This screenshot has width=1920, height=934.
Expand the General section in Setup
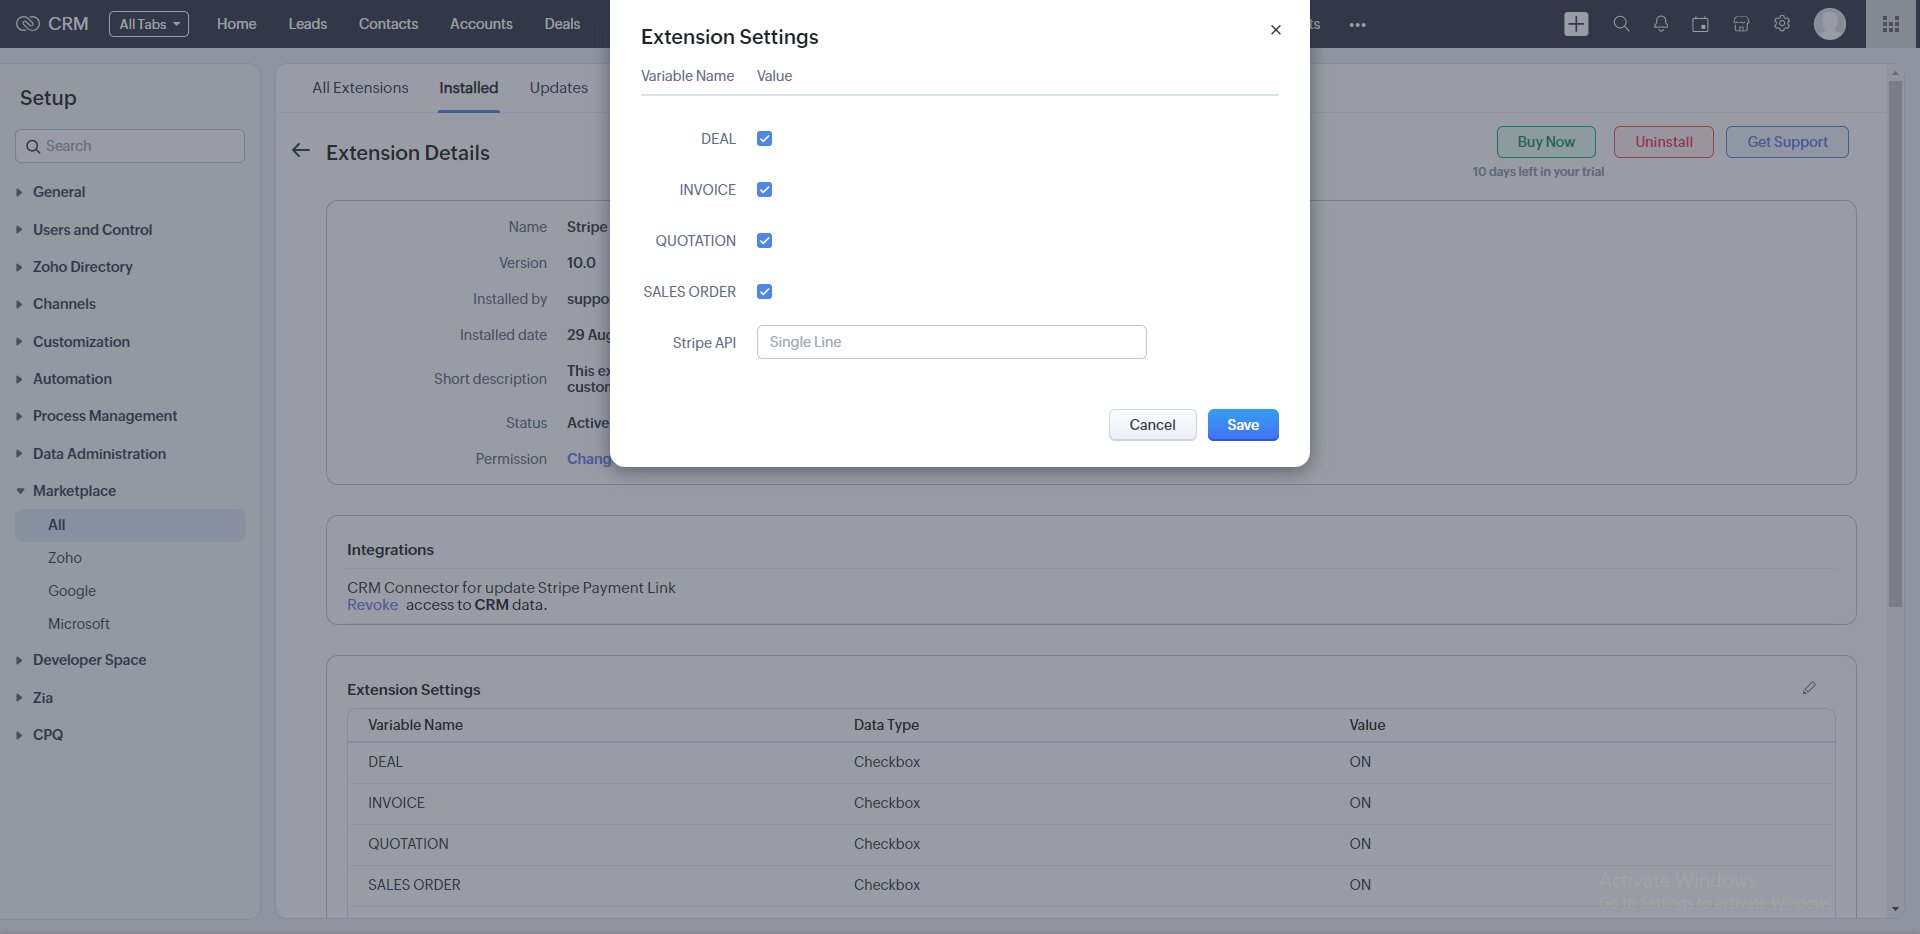pyautogui.click(x=59, y=192)
